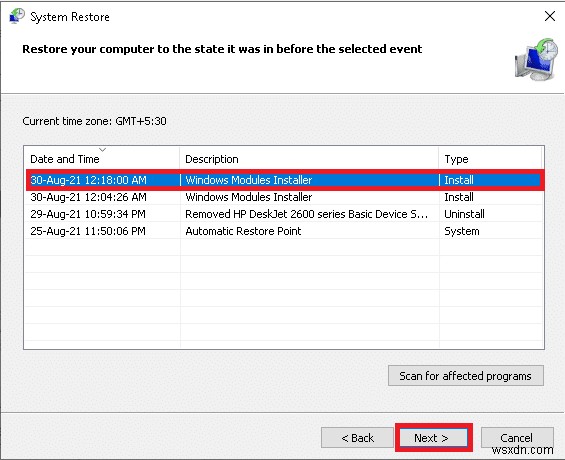Click the System Restore title bar icon
The width and height of the screenshot is (565, 460).
(x=17, y=16)
